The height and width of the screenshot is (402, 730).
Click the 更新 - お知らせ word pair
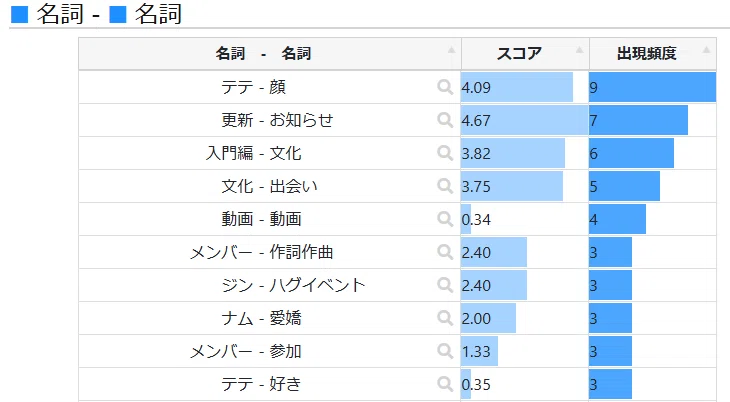pyautogui.click(x=277, y=120)
